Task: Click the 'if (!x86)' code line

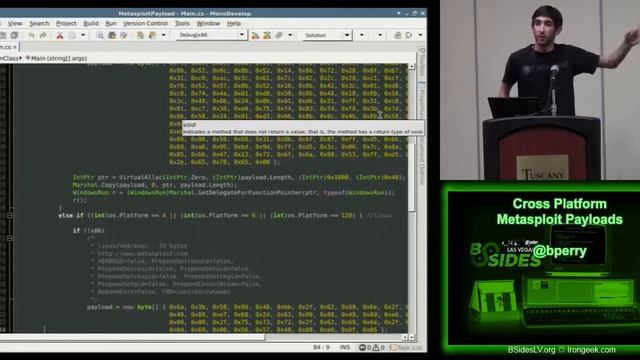Action: tap(89, 231)
